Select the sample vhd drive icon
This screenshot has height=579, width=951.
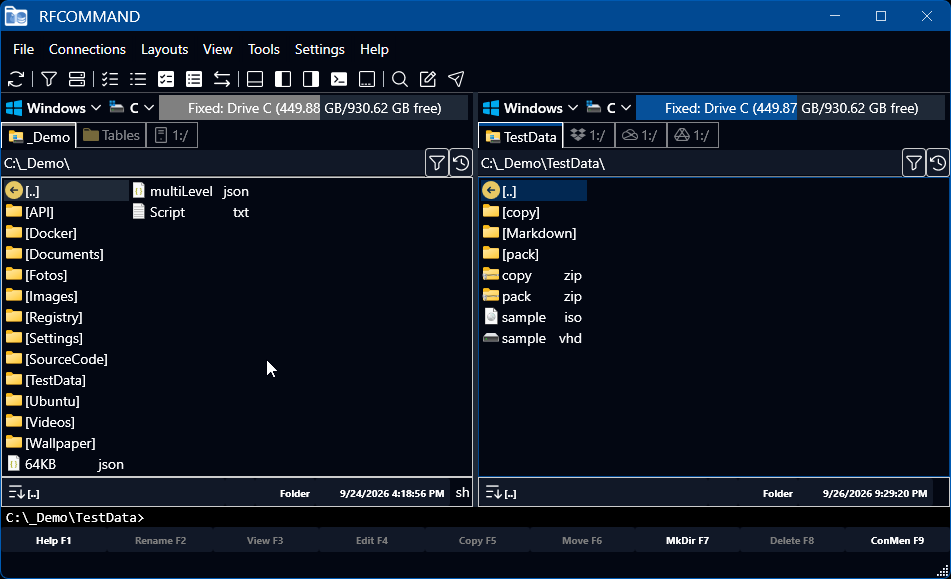tap(491, 338)
